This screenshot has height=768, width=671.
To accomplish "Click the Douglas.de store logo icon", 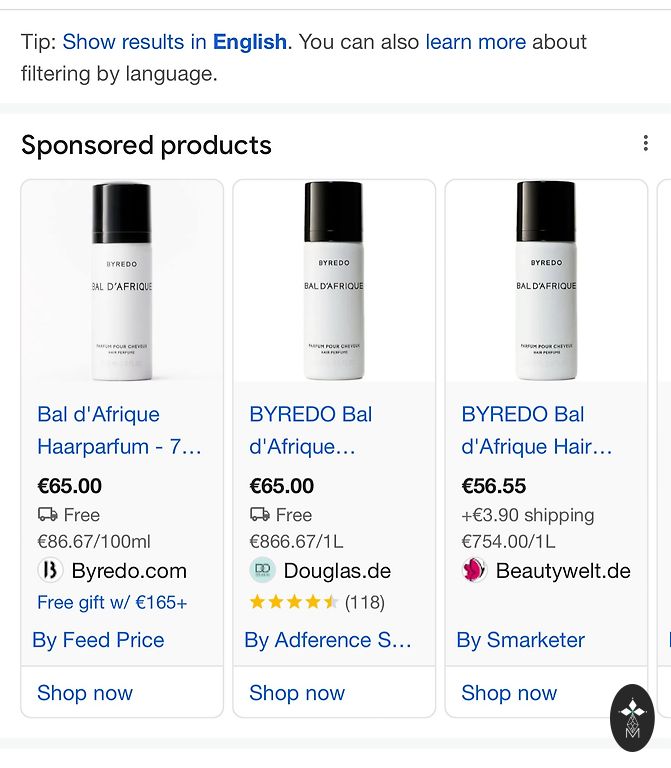I will pyautogui.click(x=262, y=571).
